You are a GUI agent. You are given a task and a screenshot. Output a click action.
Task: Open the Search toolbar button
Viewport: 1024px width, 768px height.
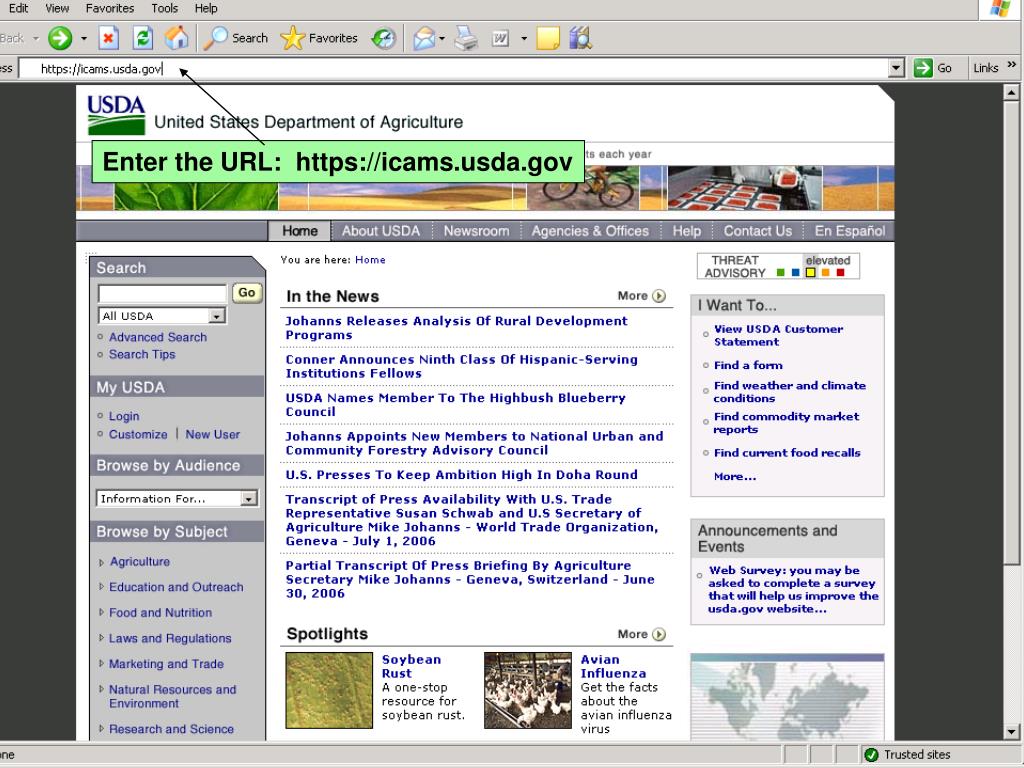[x=236, y=38]
